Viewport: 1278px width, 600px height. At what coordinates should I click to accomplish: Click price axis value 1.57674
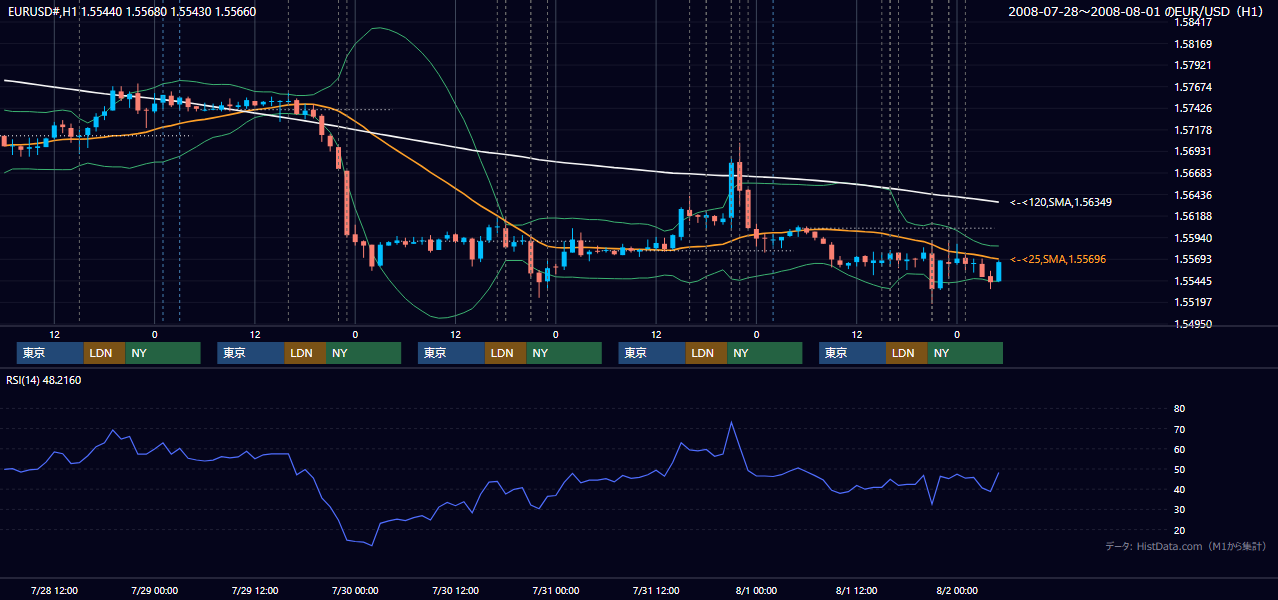(1193, 87)
